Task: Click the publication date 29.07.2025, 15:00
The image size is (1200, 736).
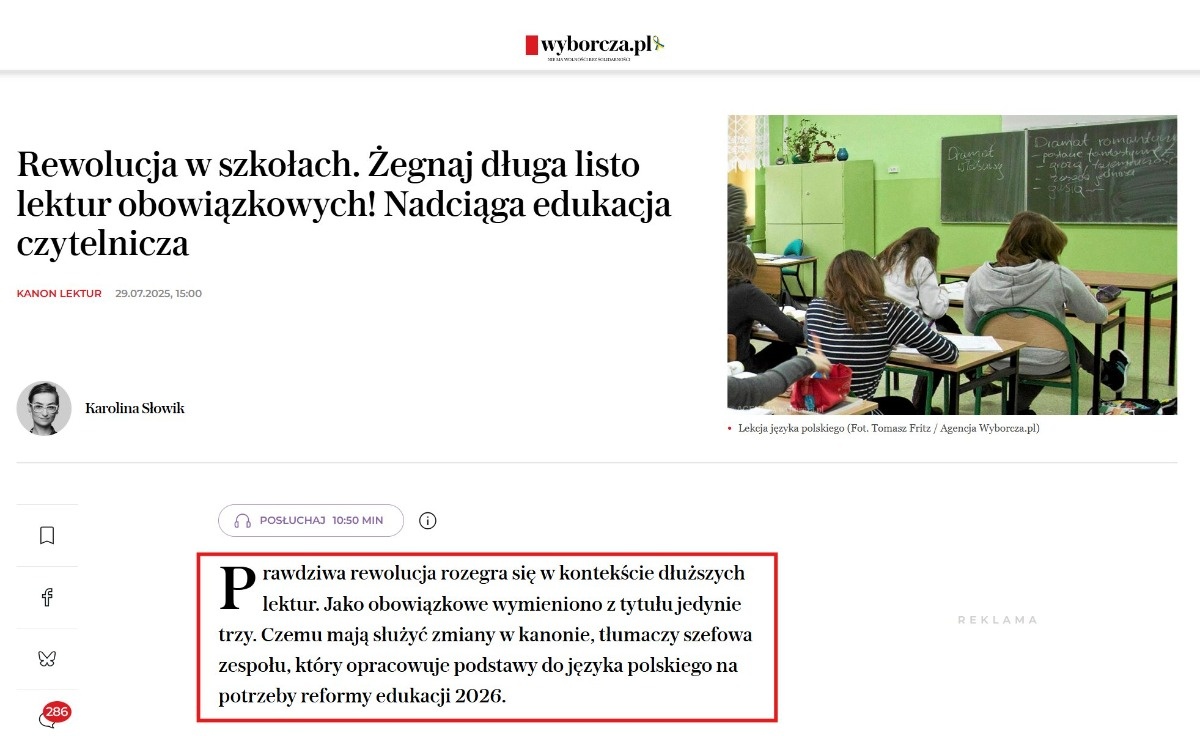Action: point(158,294)
